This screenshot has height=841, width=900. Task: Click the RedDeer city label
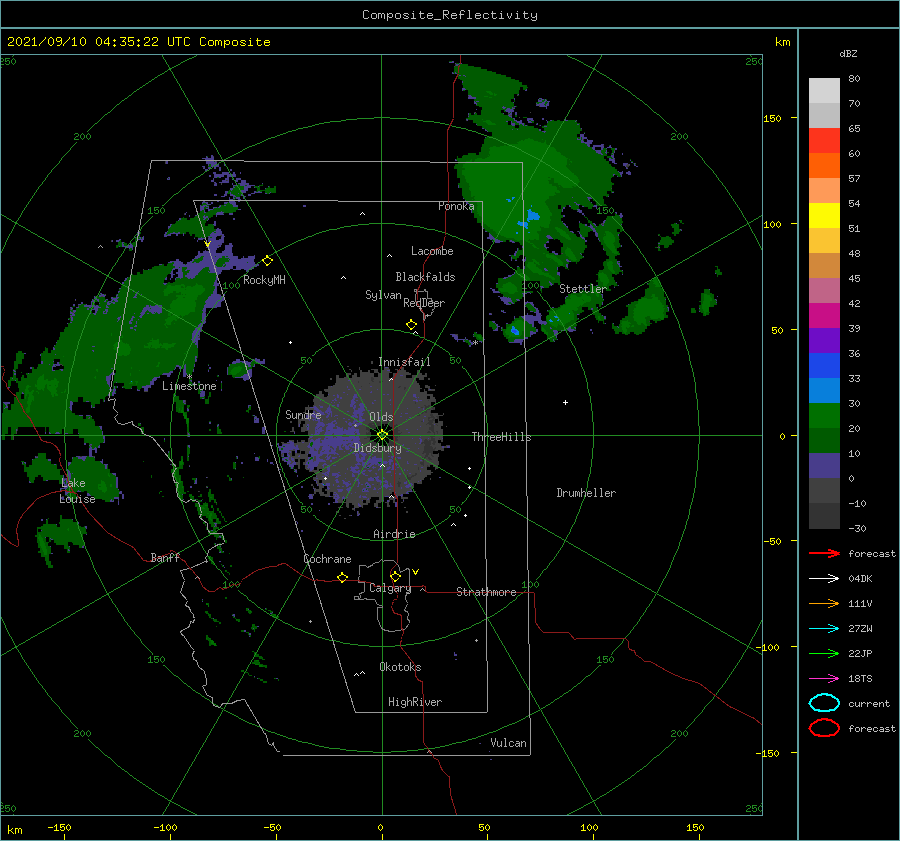click(424, 303)
